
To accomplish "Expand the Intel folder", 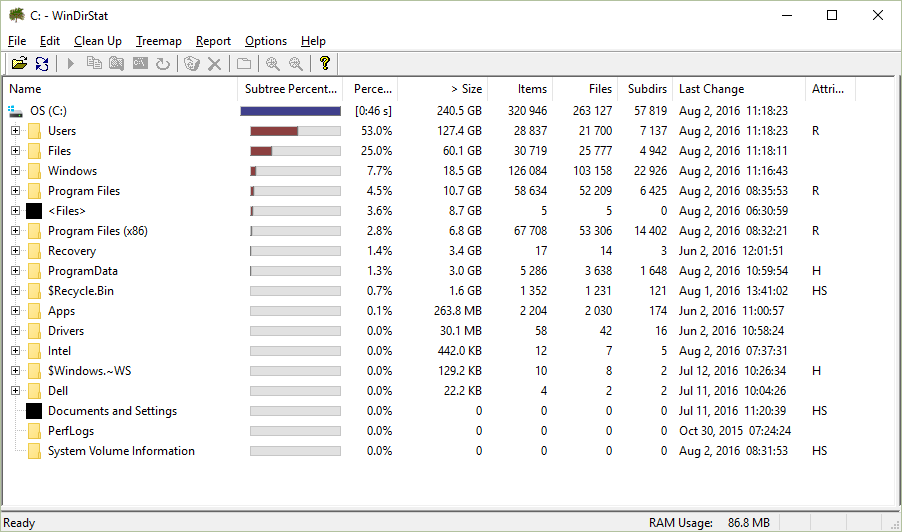I will point(16,350).
